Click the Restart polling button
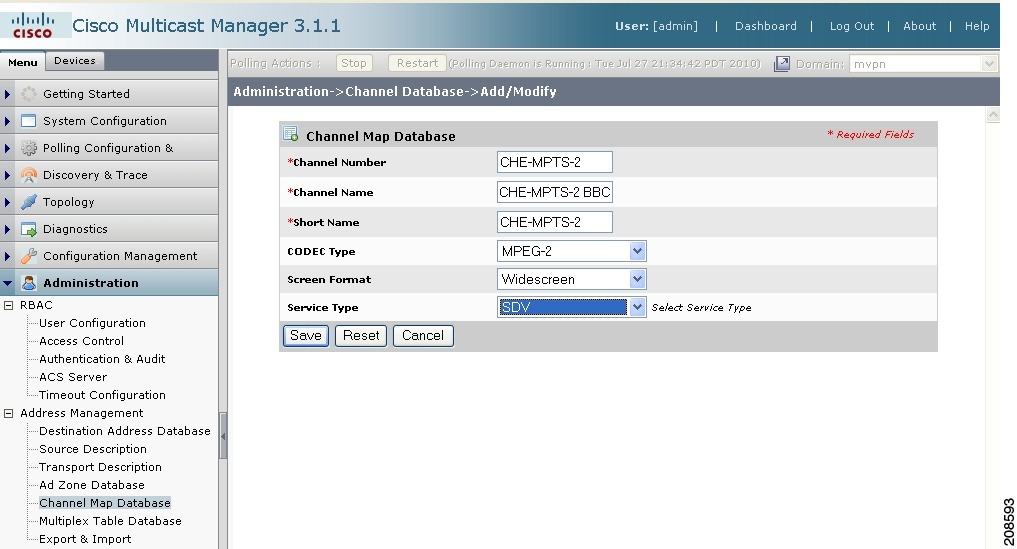Viewport: 1017px width, 549px height. click(417, 63)
